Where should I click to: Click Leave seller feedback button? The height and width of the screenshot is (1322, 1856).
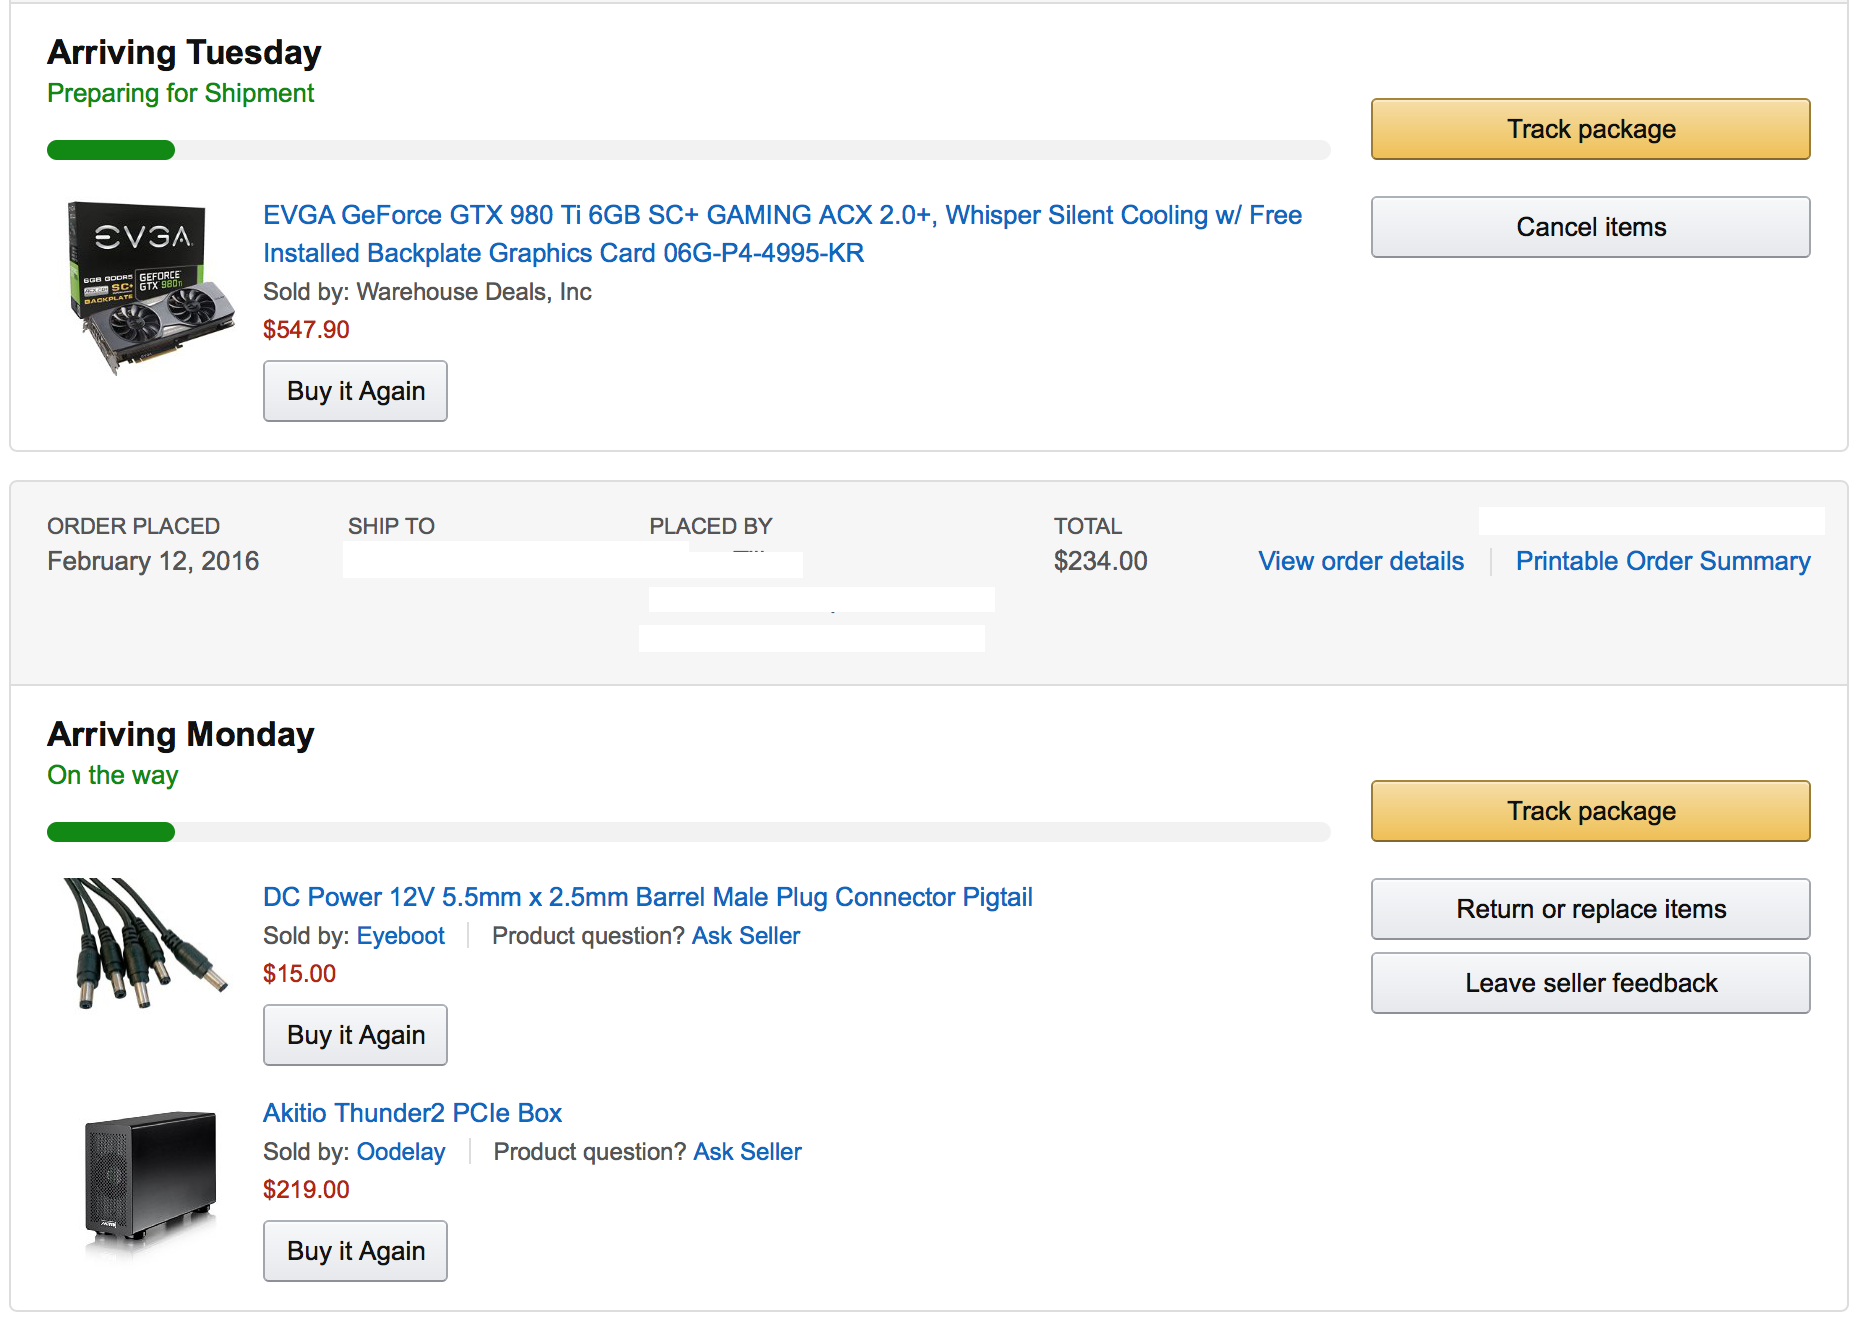pyautogui.click(x=1590, y=983)
